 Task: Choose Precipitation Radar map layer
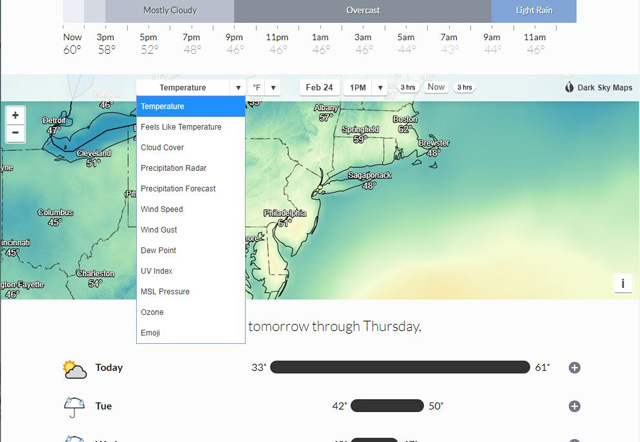191,168
